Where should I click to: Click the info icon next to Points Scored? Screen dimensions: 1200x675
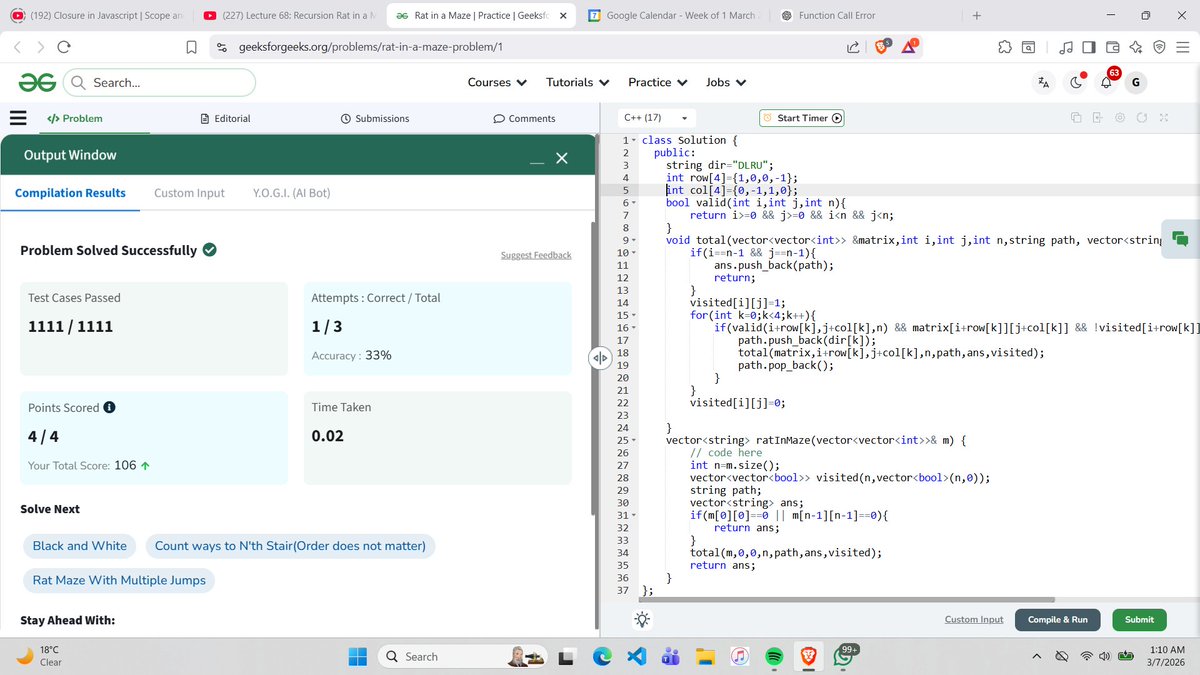(109, 408)
